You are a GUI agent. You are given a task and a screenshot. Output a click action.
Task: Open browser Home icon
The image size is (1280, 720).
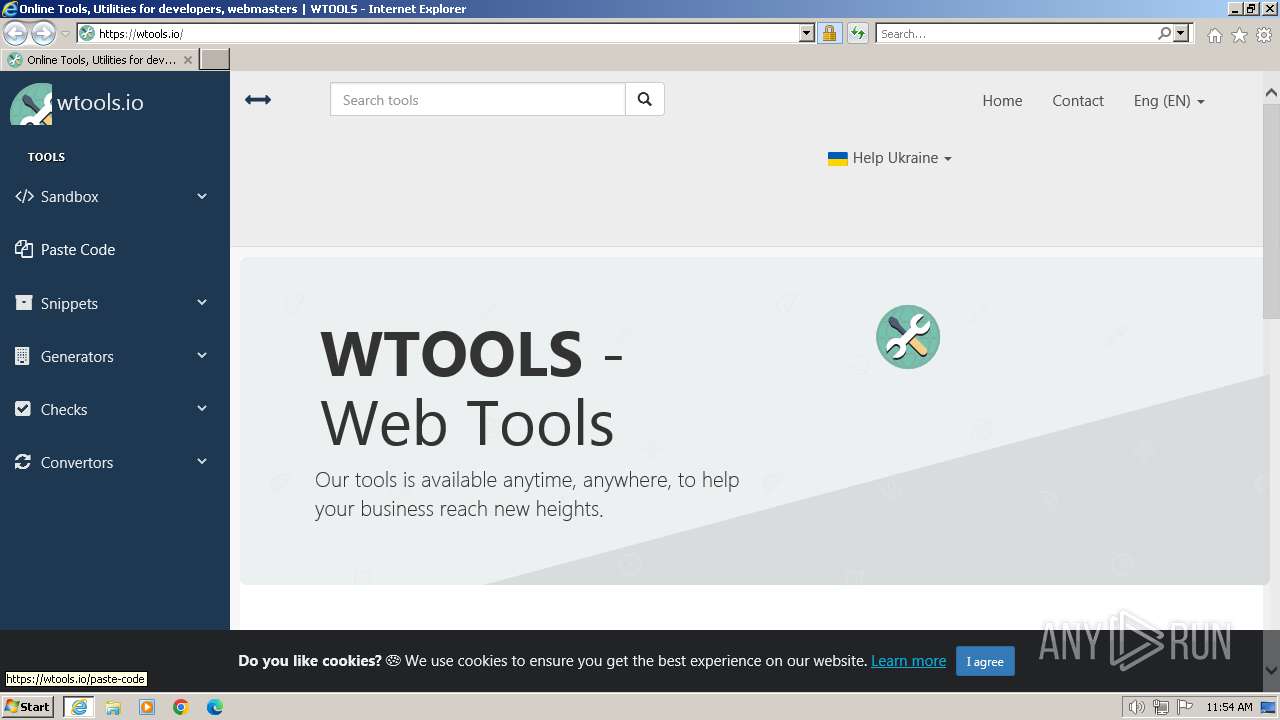pyautogui.click(x=1214, y=35)
